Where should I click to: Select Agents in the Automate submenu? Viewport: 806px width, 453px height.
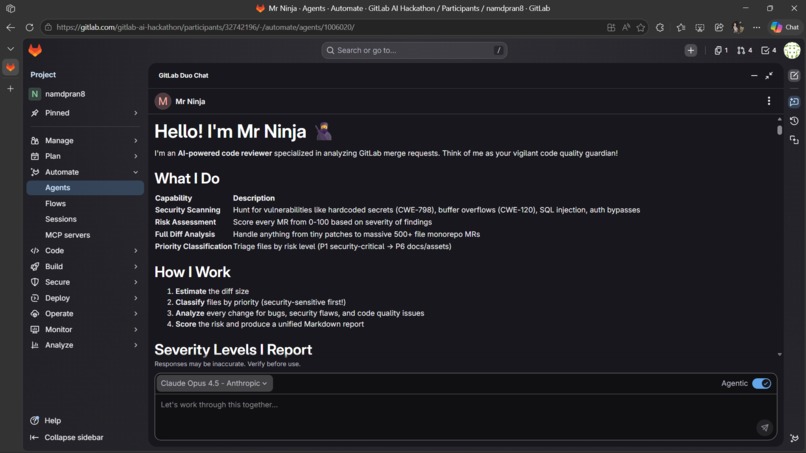[x=85, y=188]
